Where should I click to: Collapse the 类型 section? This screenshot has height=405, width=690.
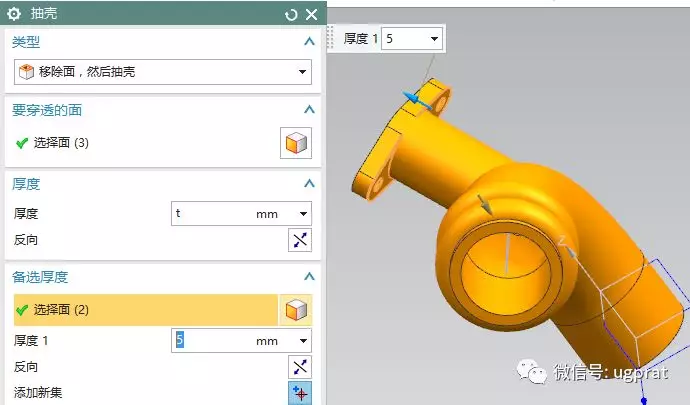(x=309, y=42)
